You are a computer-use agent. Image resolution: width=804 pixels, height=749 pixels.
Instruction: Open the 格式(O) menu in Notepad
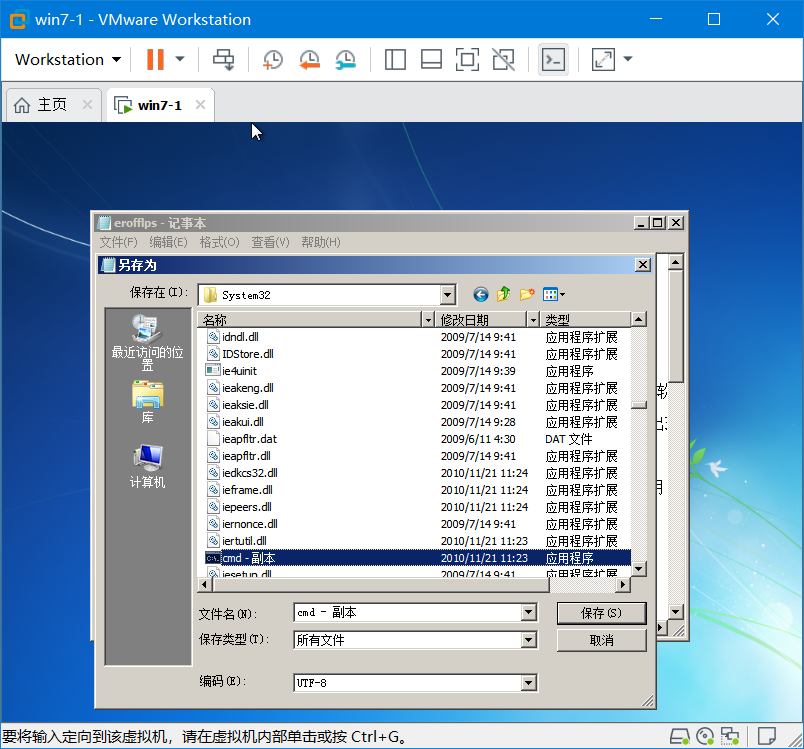pyautogui.click(x=219, y=242)
